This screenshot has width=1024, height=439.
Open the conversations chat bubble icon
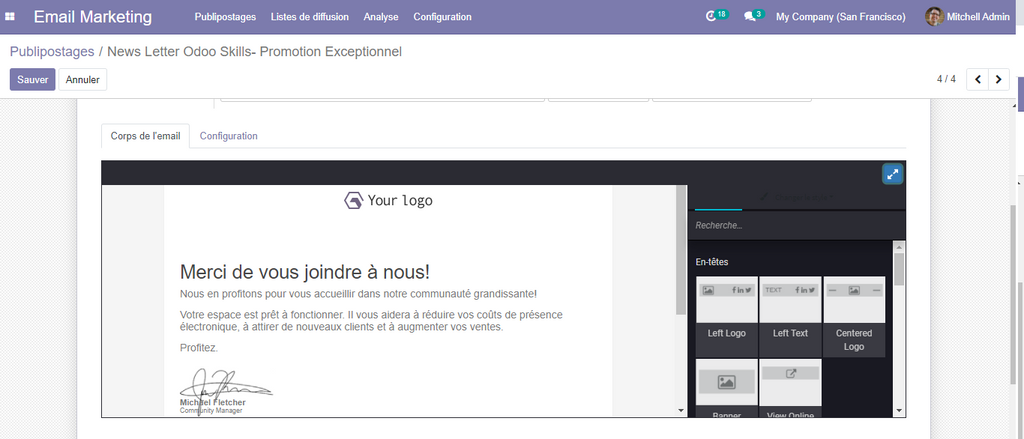750,17
